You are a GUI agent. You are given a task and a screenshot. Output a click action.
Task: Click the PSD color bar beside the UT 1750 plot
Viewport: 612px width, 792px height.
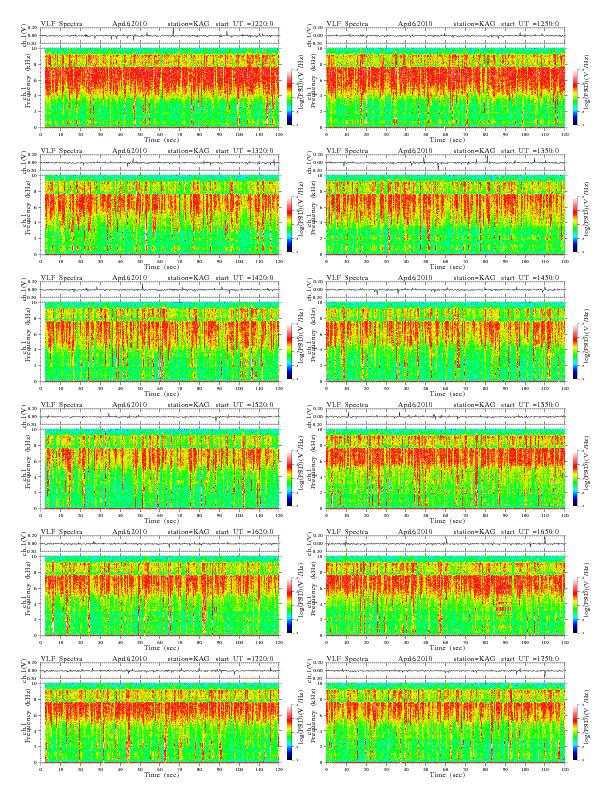tap(575, 732)
